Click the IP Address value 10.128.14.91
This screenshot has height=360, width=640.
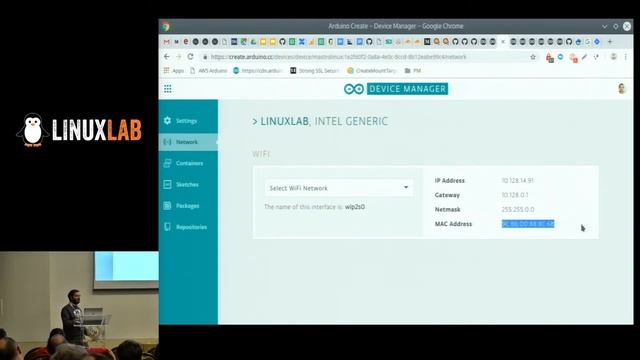point(518,180)
